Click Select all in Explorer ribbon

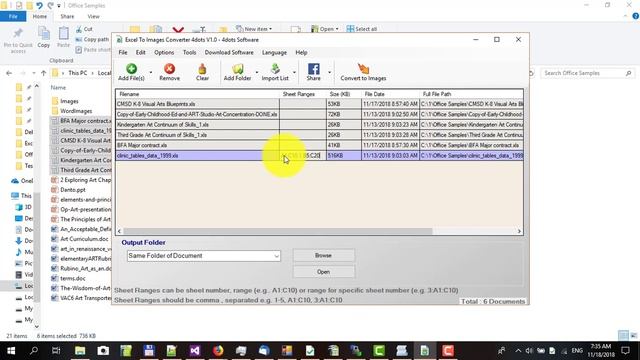362,29
